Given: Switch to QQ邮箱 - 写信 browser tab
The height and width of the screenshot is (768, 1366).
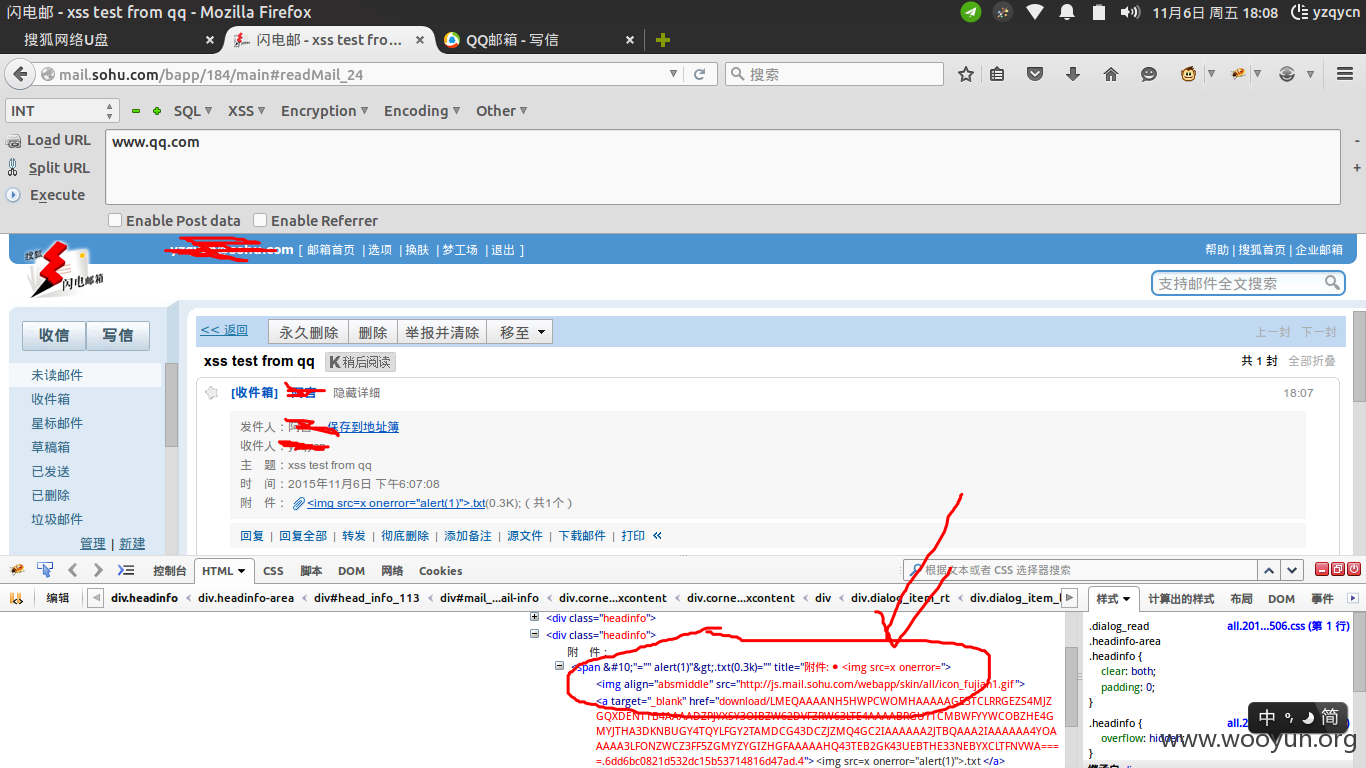Looking at the screenshot, I should tap(539, 40).
